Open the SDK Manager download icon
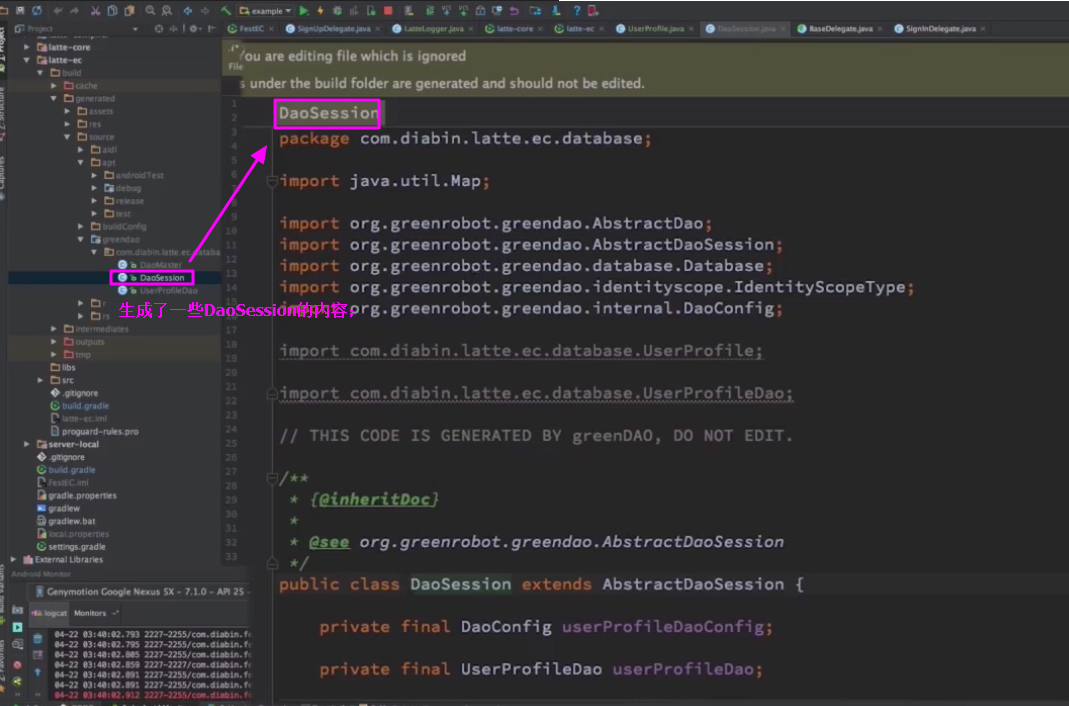The image size is (1069, 706). click(556, 11)
